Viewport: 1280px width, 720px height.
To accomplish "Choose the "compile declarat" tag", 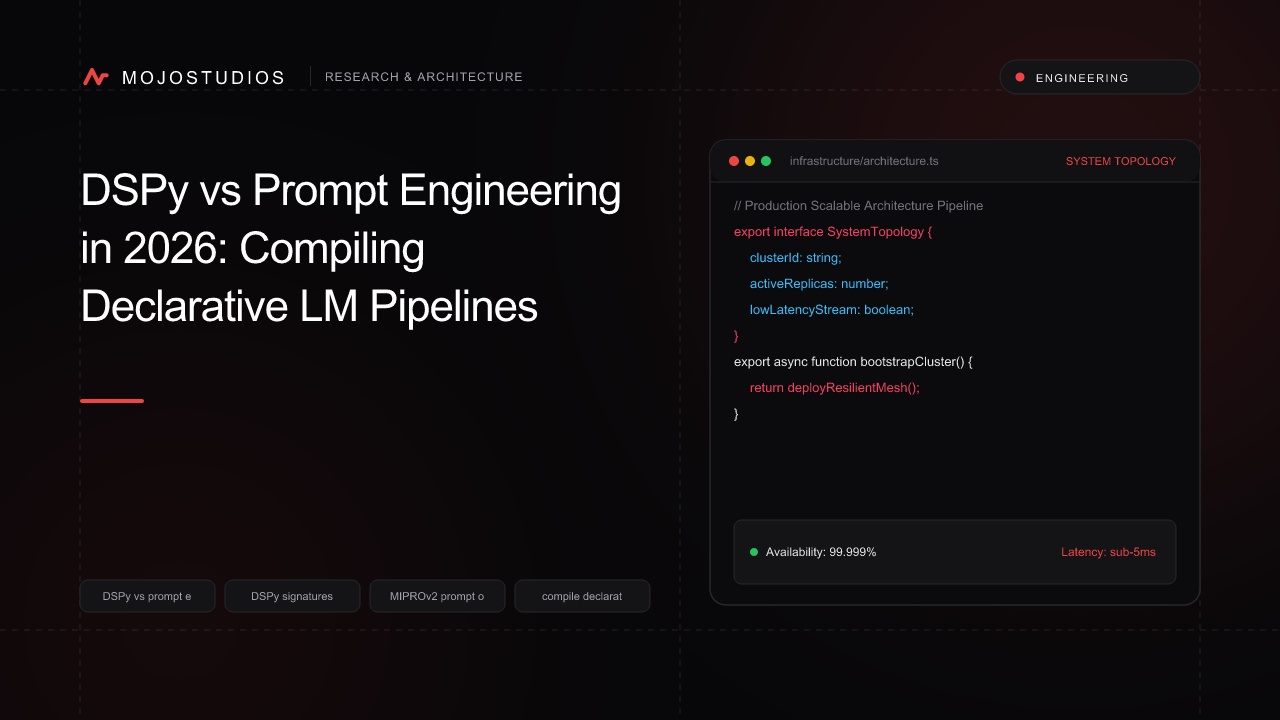I will [582, 596].
